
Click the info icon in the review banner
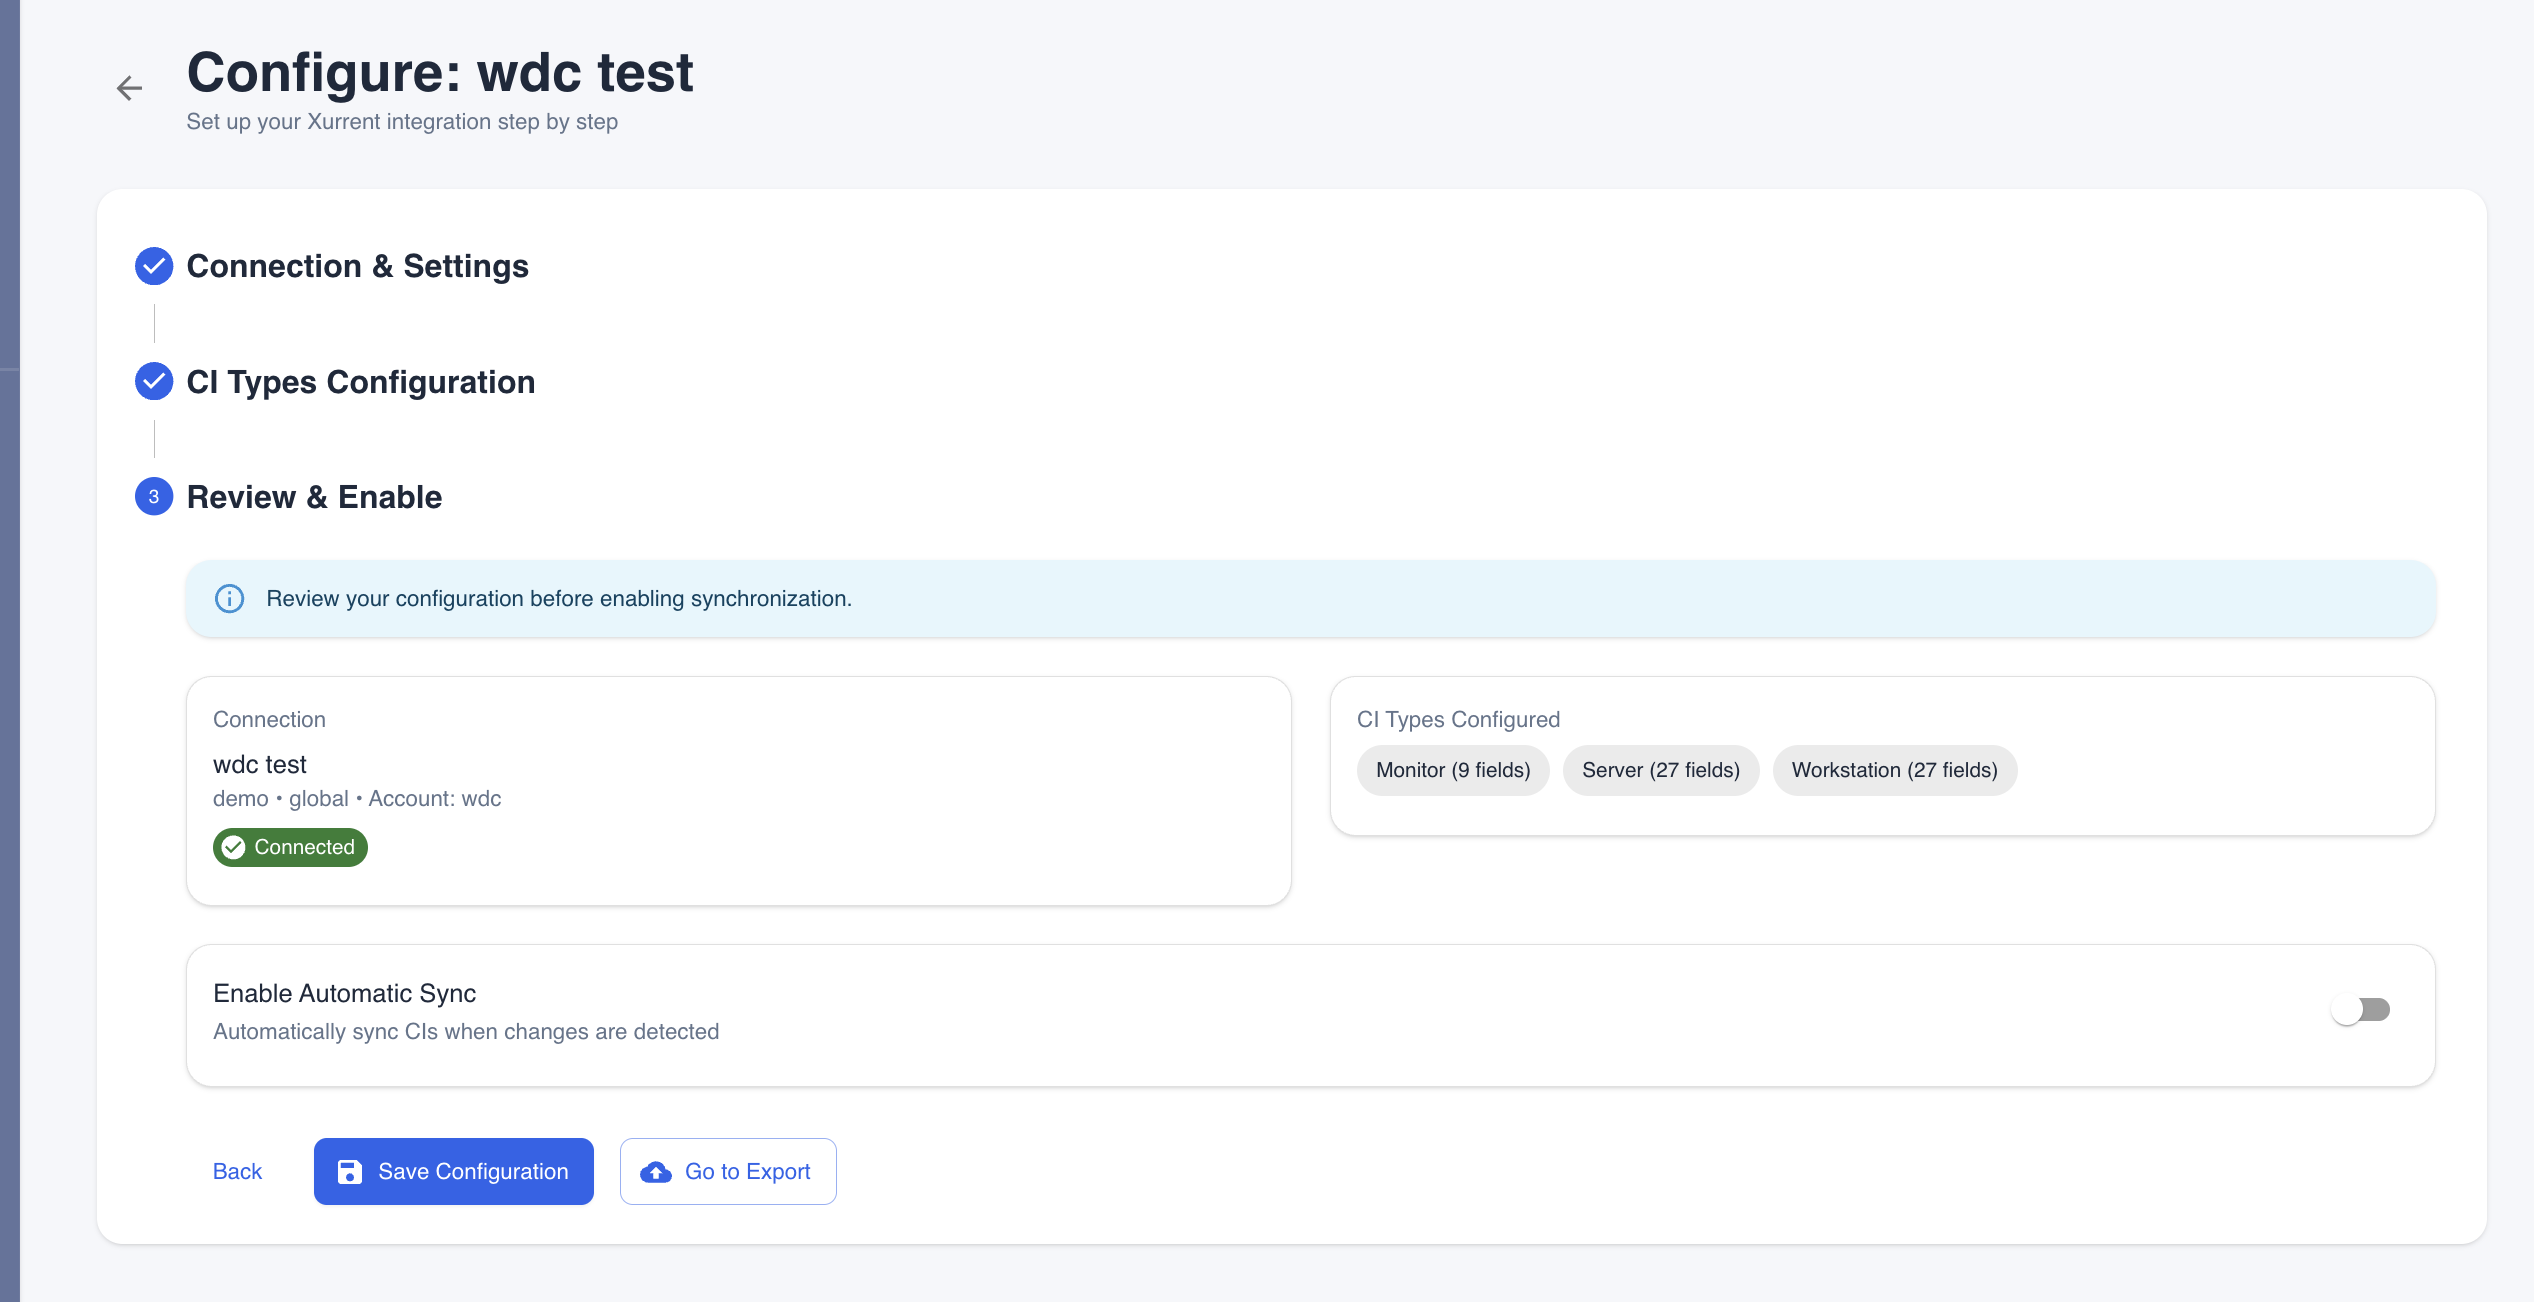coord(229,598)
